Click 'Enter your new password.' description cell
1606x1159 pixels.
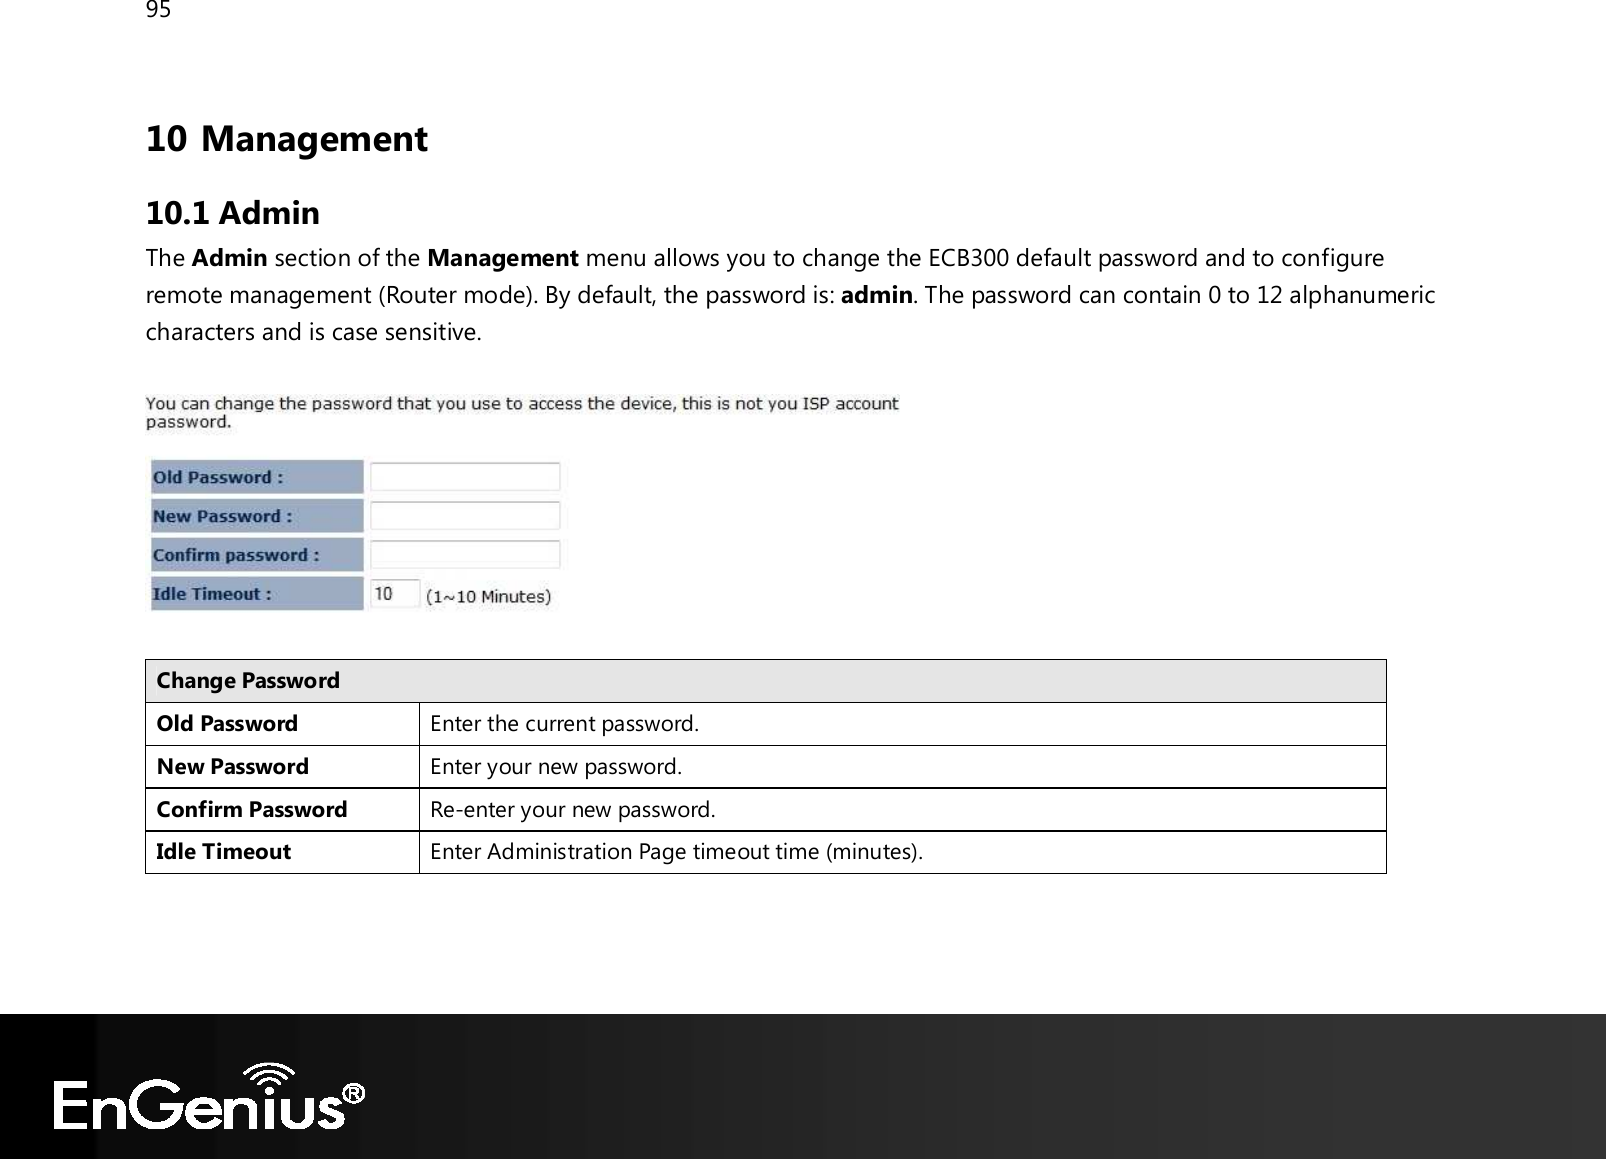point(903,767)
